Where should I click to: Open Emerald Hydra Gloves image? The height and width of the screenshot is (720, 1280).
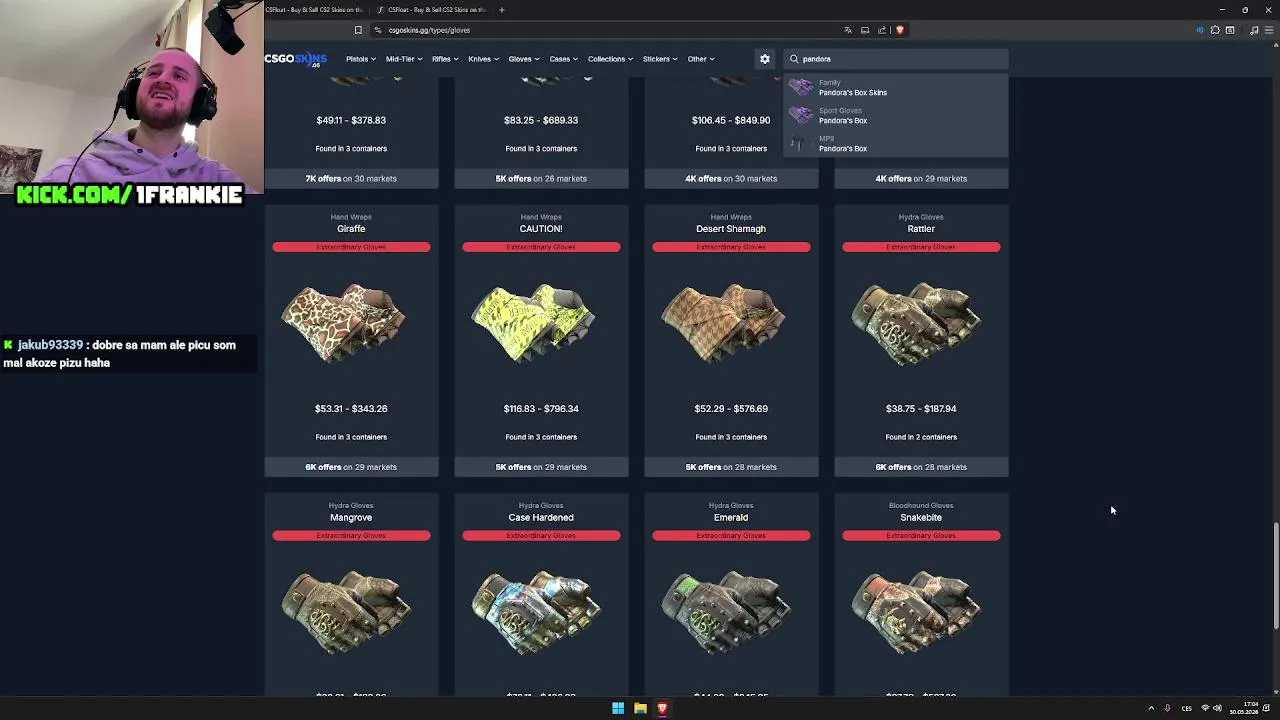point(726,611)
